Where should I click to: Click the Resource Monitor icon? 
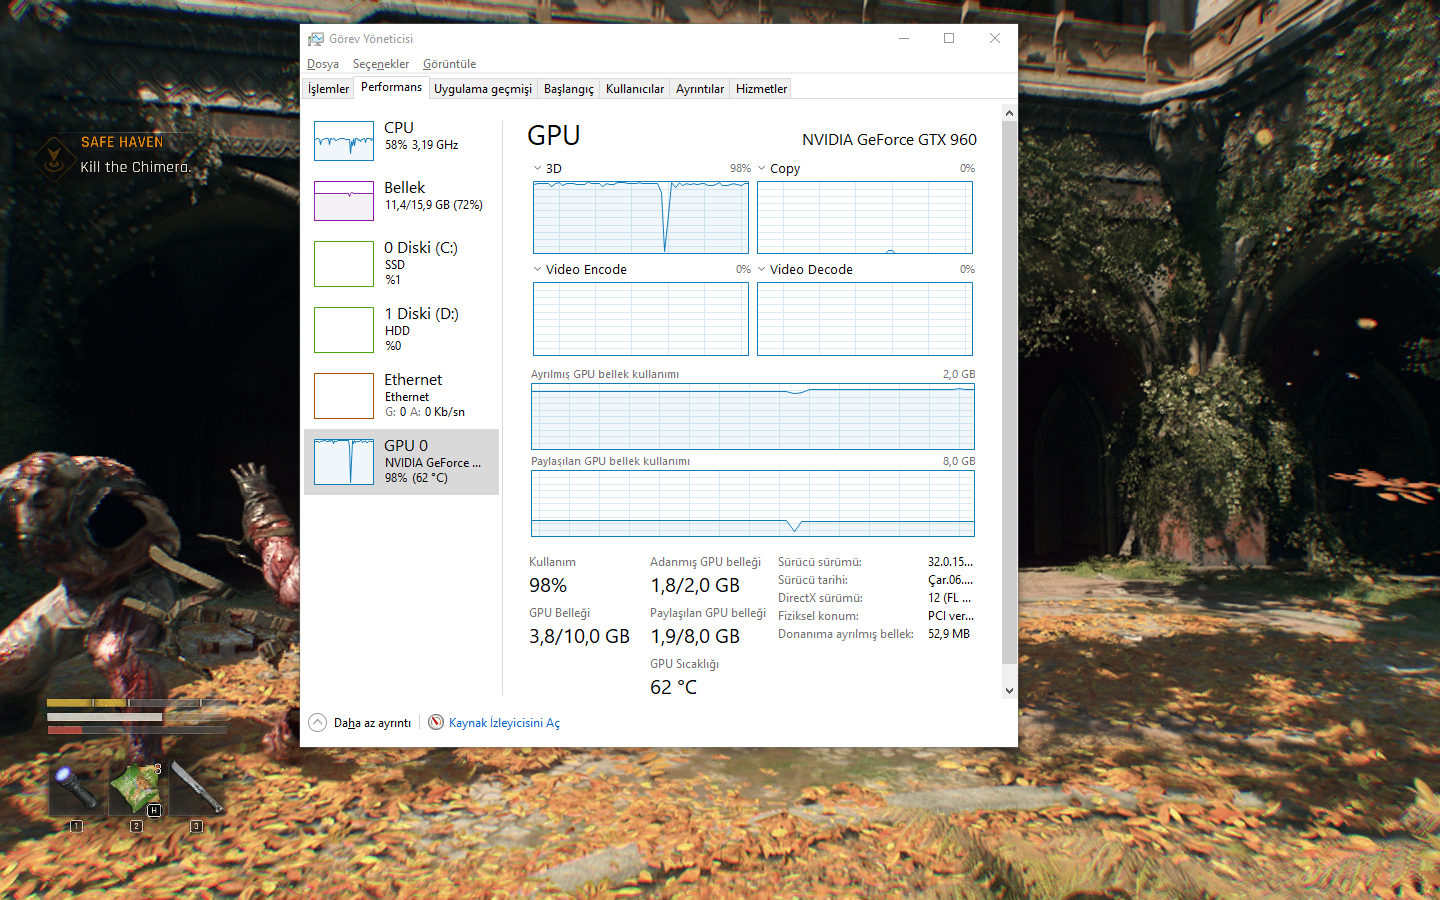(436, 722)
